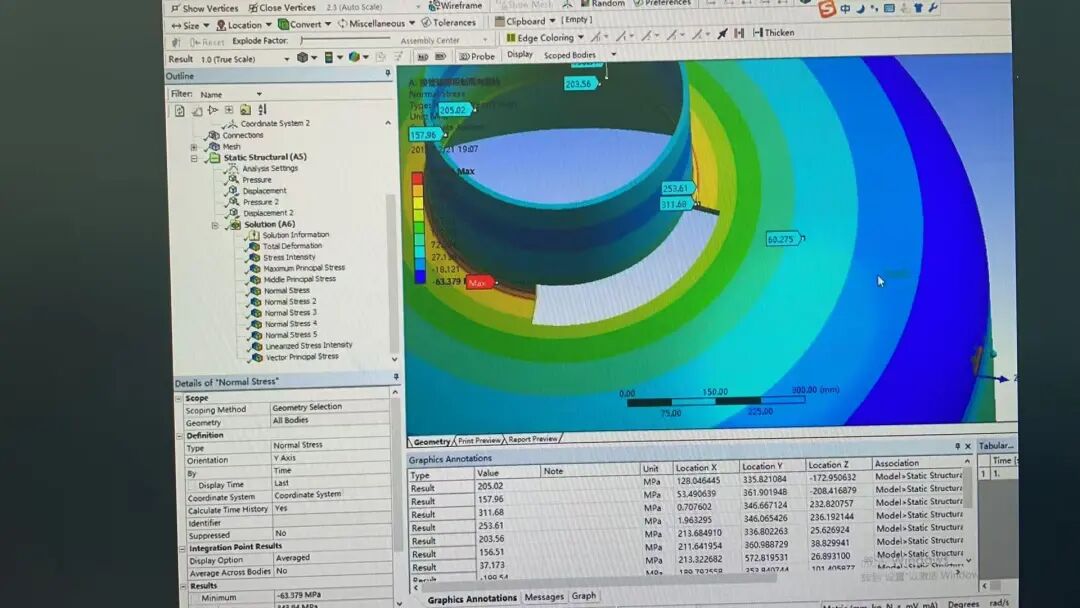Select Middle Principal Stress result

pyautogui.click(x=300, y=279)
